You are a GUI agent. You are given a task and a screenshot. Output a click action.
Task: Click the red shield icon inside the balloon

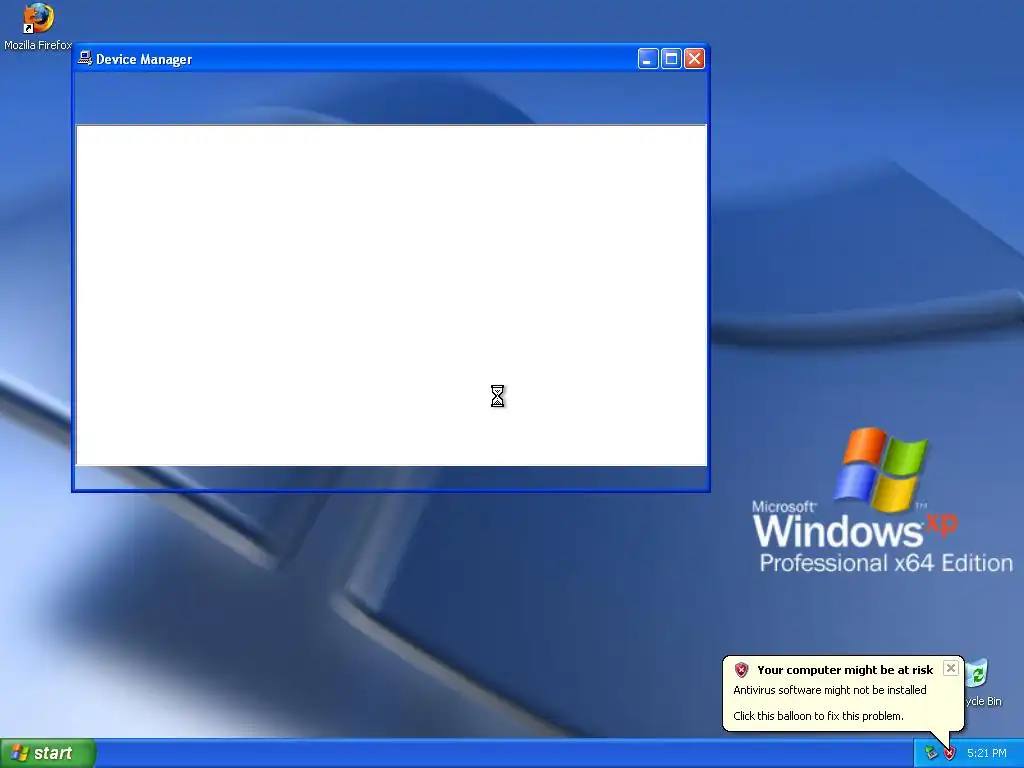coord(741,670)
